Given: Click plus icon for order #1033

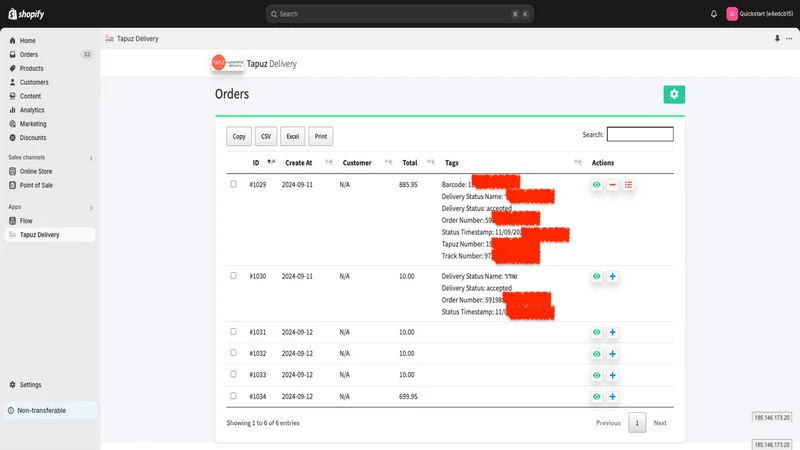Looking at the screenshot, I should 612,375.
